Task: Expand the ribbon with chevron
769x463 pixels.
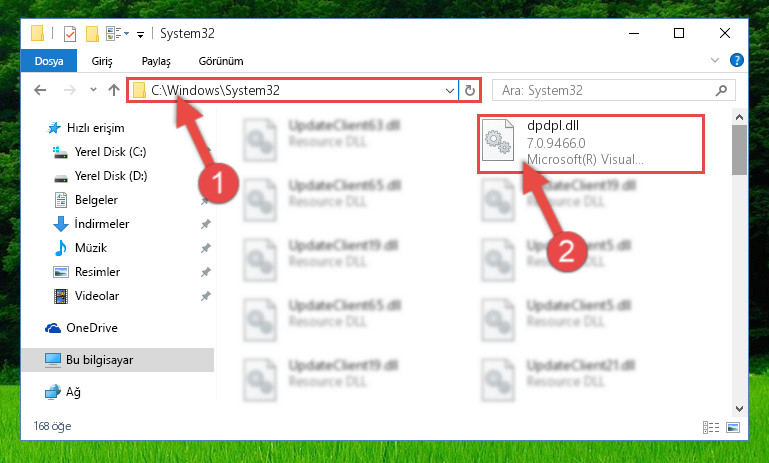Action: (715, 60)
